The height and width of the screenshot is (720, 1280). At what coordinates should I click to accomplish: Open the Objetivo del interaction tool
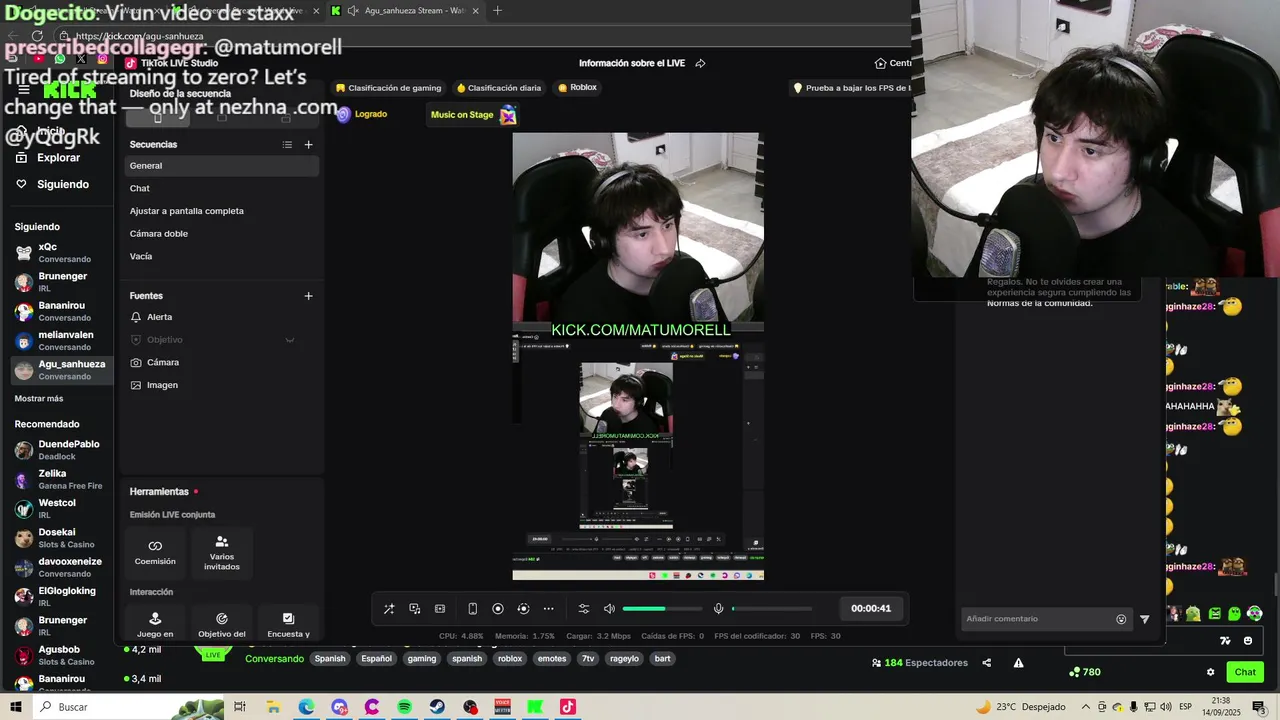click(x=222, y=624)
